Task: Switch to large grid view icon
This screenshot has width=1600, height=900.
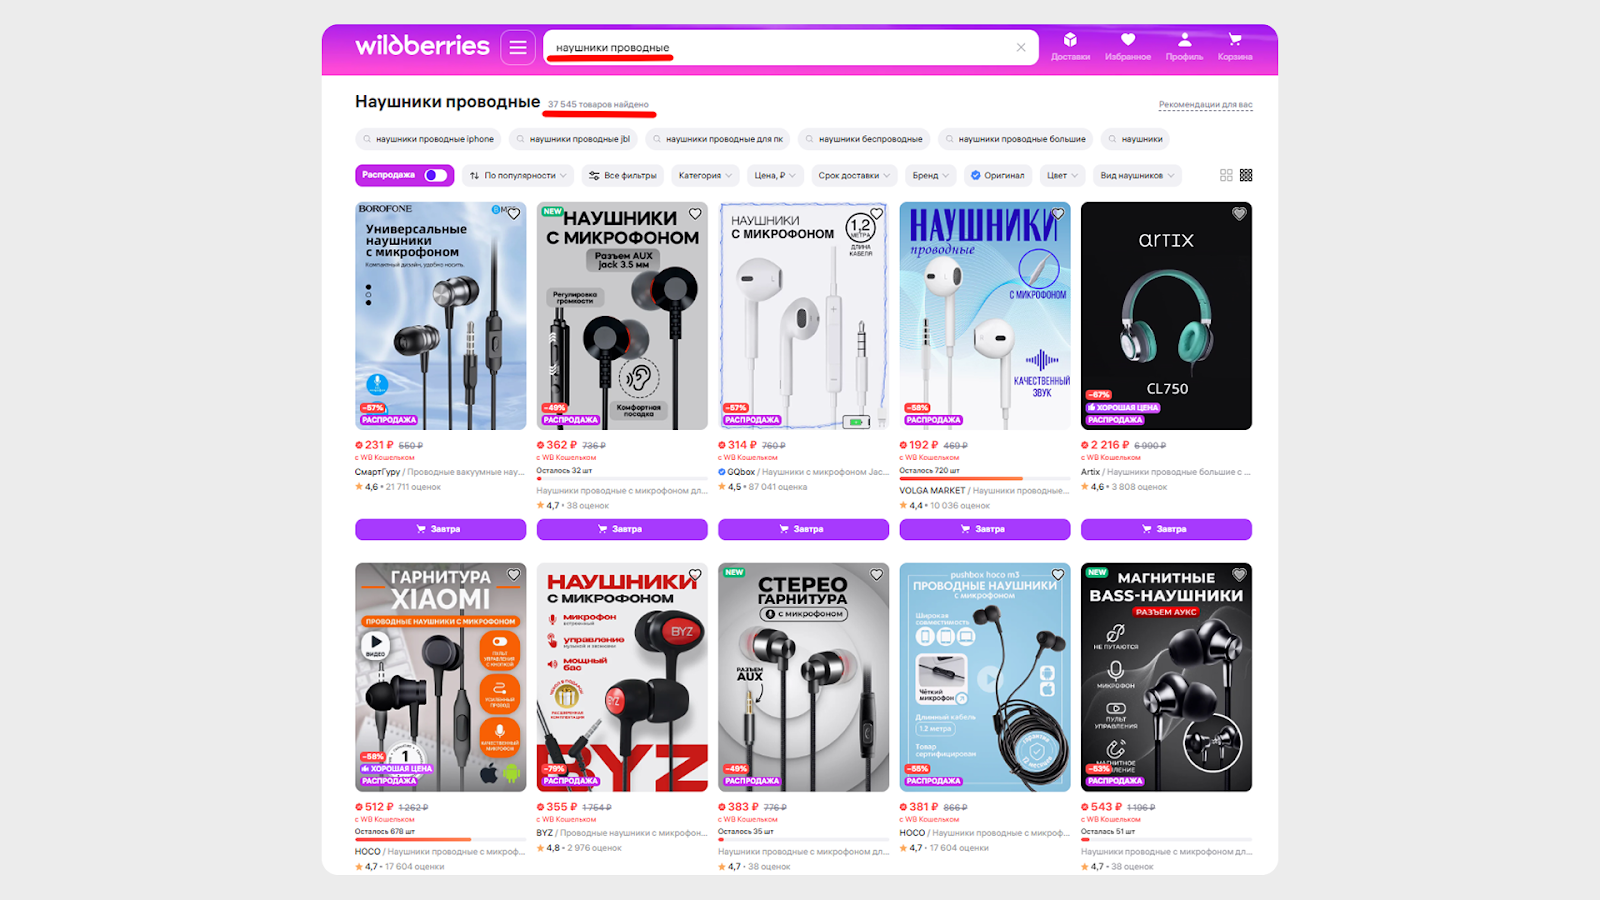Action: click(x=1226, y=175)
